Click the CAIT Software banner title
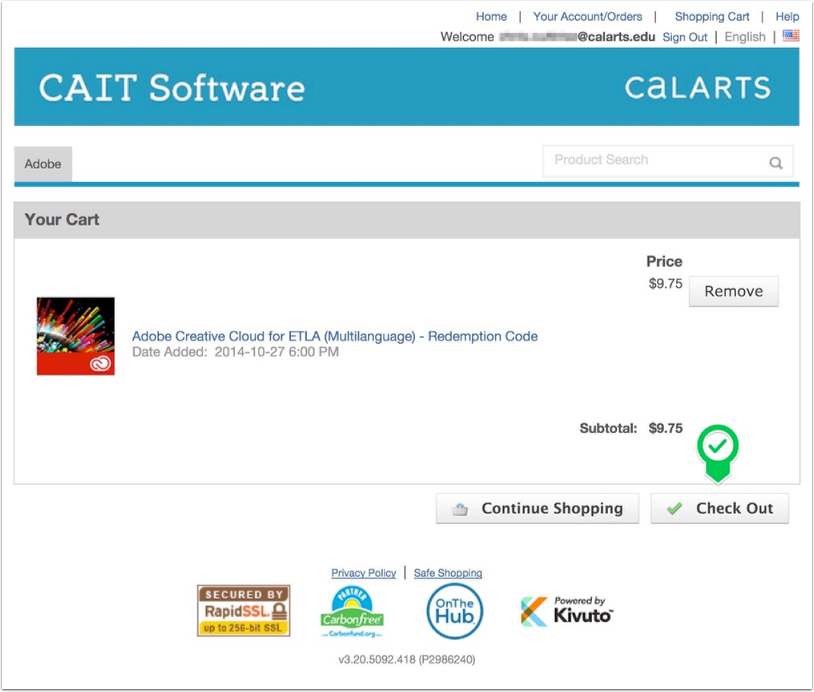Viewport: 814px width, 692px height. [x=171, y=88]
